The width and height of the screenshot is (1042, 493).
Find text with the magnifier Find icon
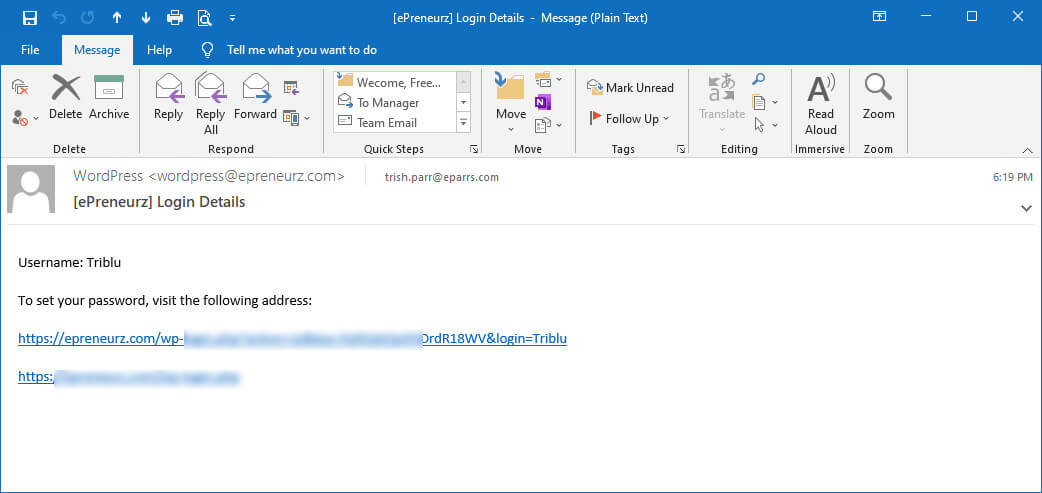point(758,80)
